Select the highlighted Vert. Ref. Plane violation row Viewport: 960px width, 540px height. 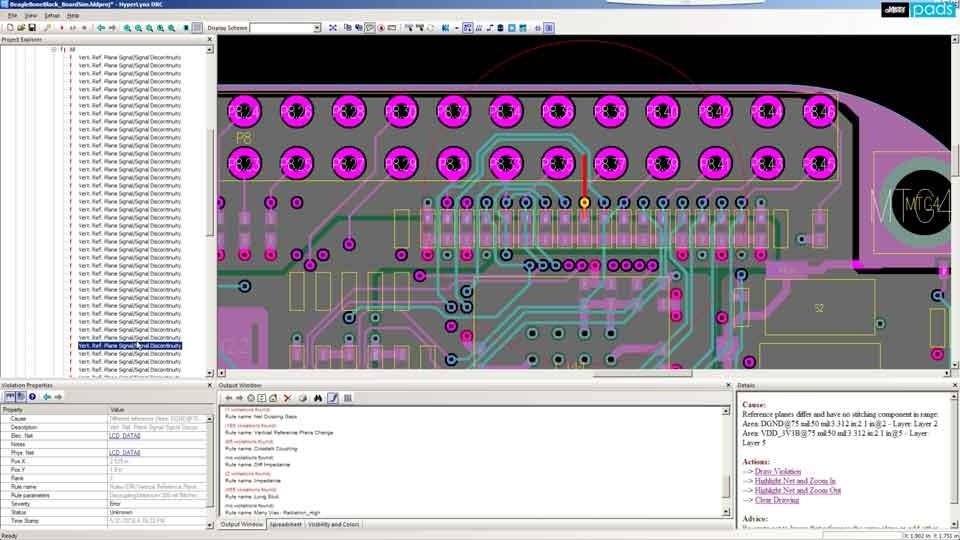[x=130, y=346]
